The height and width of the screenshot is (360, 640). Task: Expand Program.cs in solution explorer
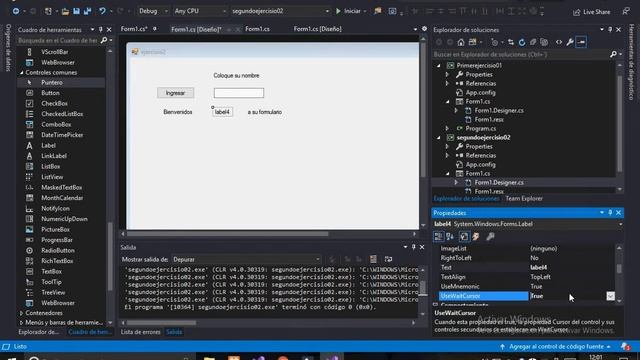click(x=447, y=129)
